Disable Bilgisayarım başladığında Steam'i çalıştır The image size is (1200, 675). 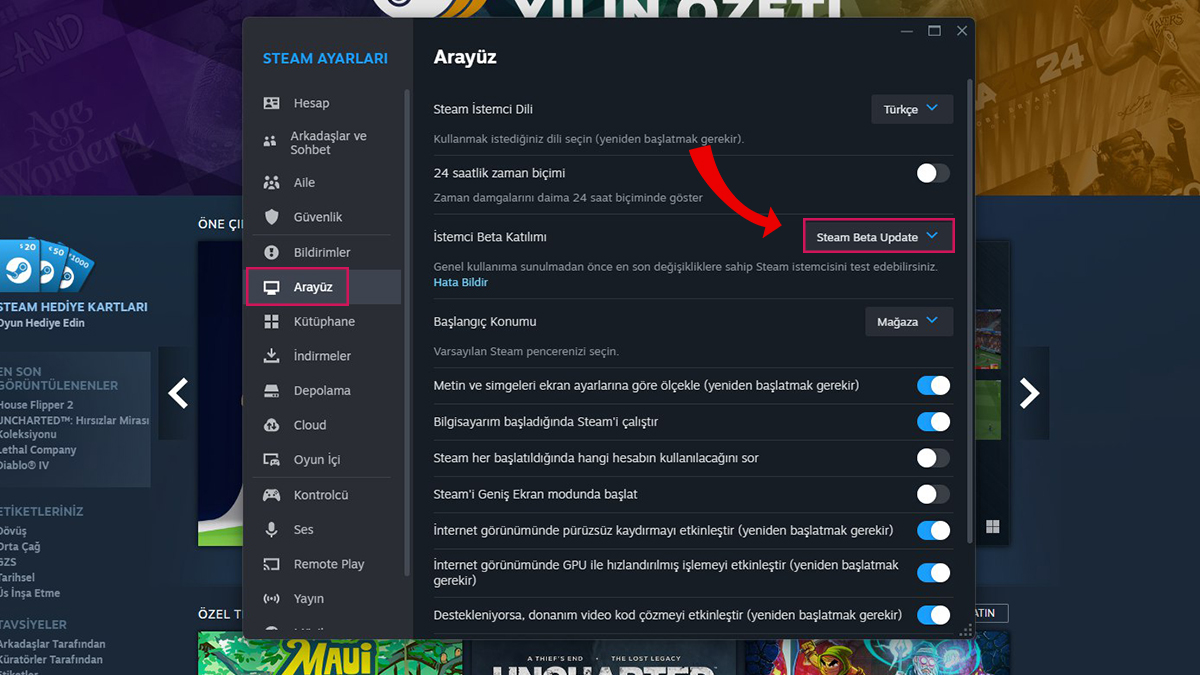932,422
